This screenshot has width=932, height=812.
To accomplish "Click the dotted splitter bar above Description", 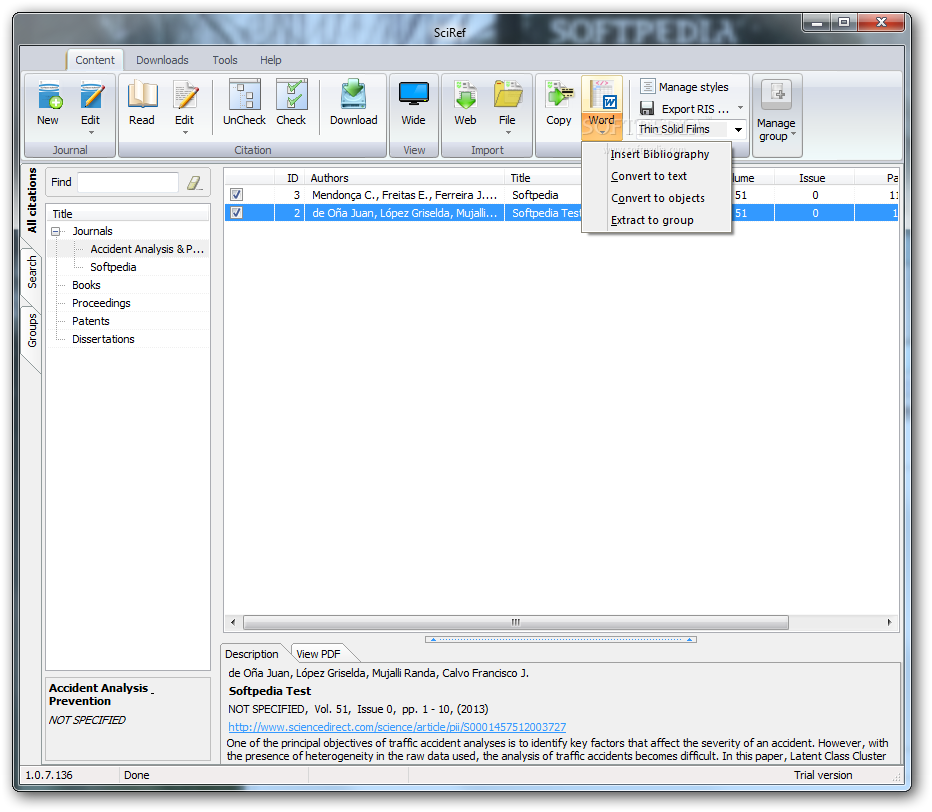I will [561, 640].
